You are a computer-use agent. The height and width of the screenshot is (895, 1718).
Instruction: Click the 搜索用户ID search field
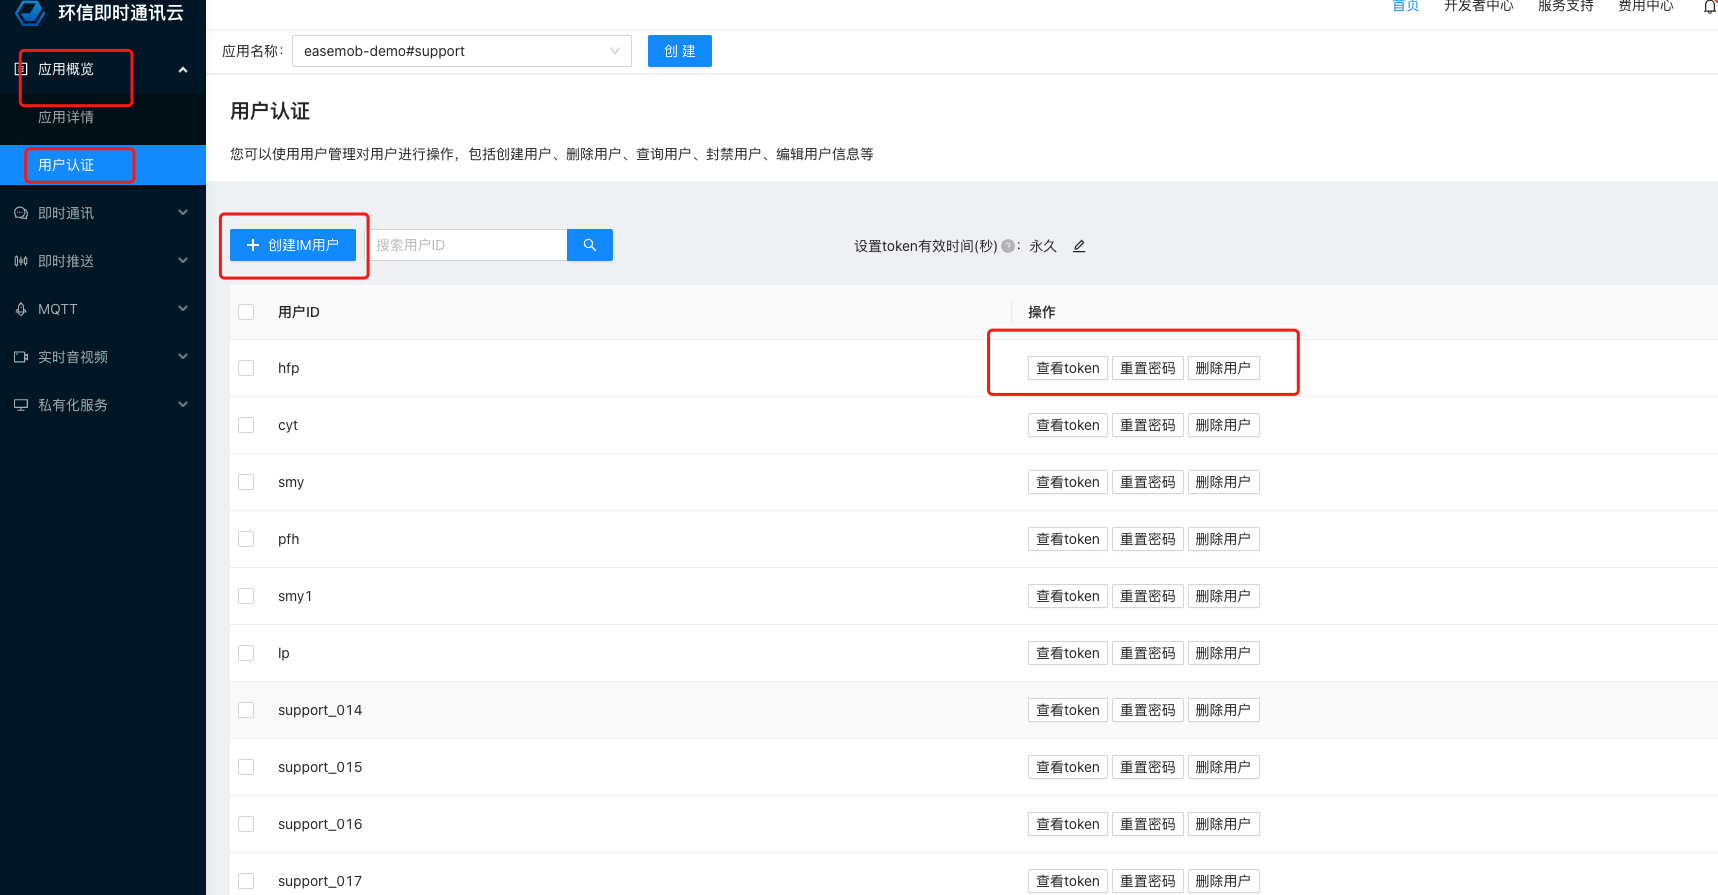point(467,245)
